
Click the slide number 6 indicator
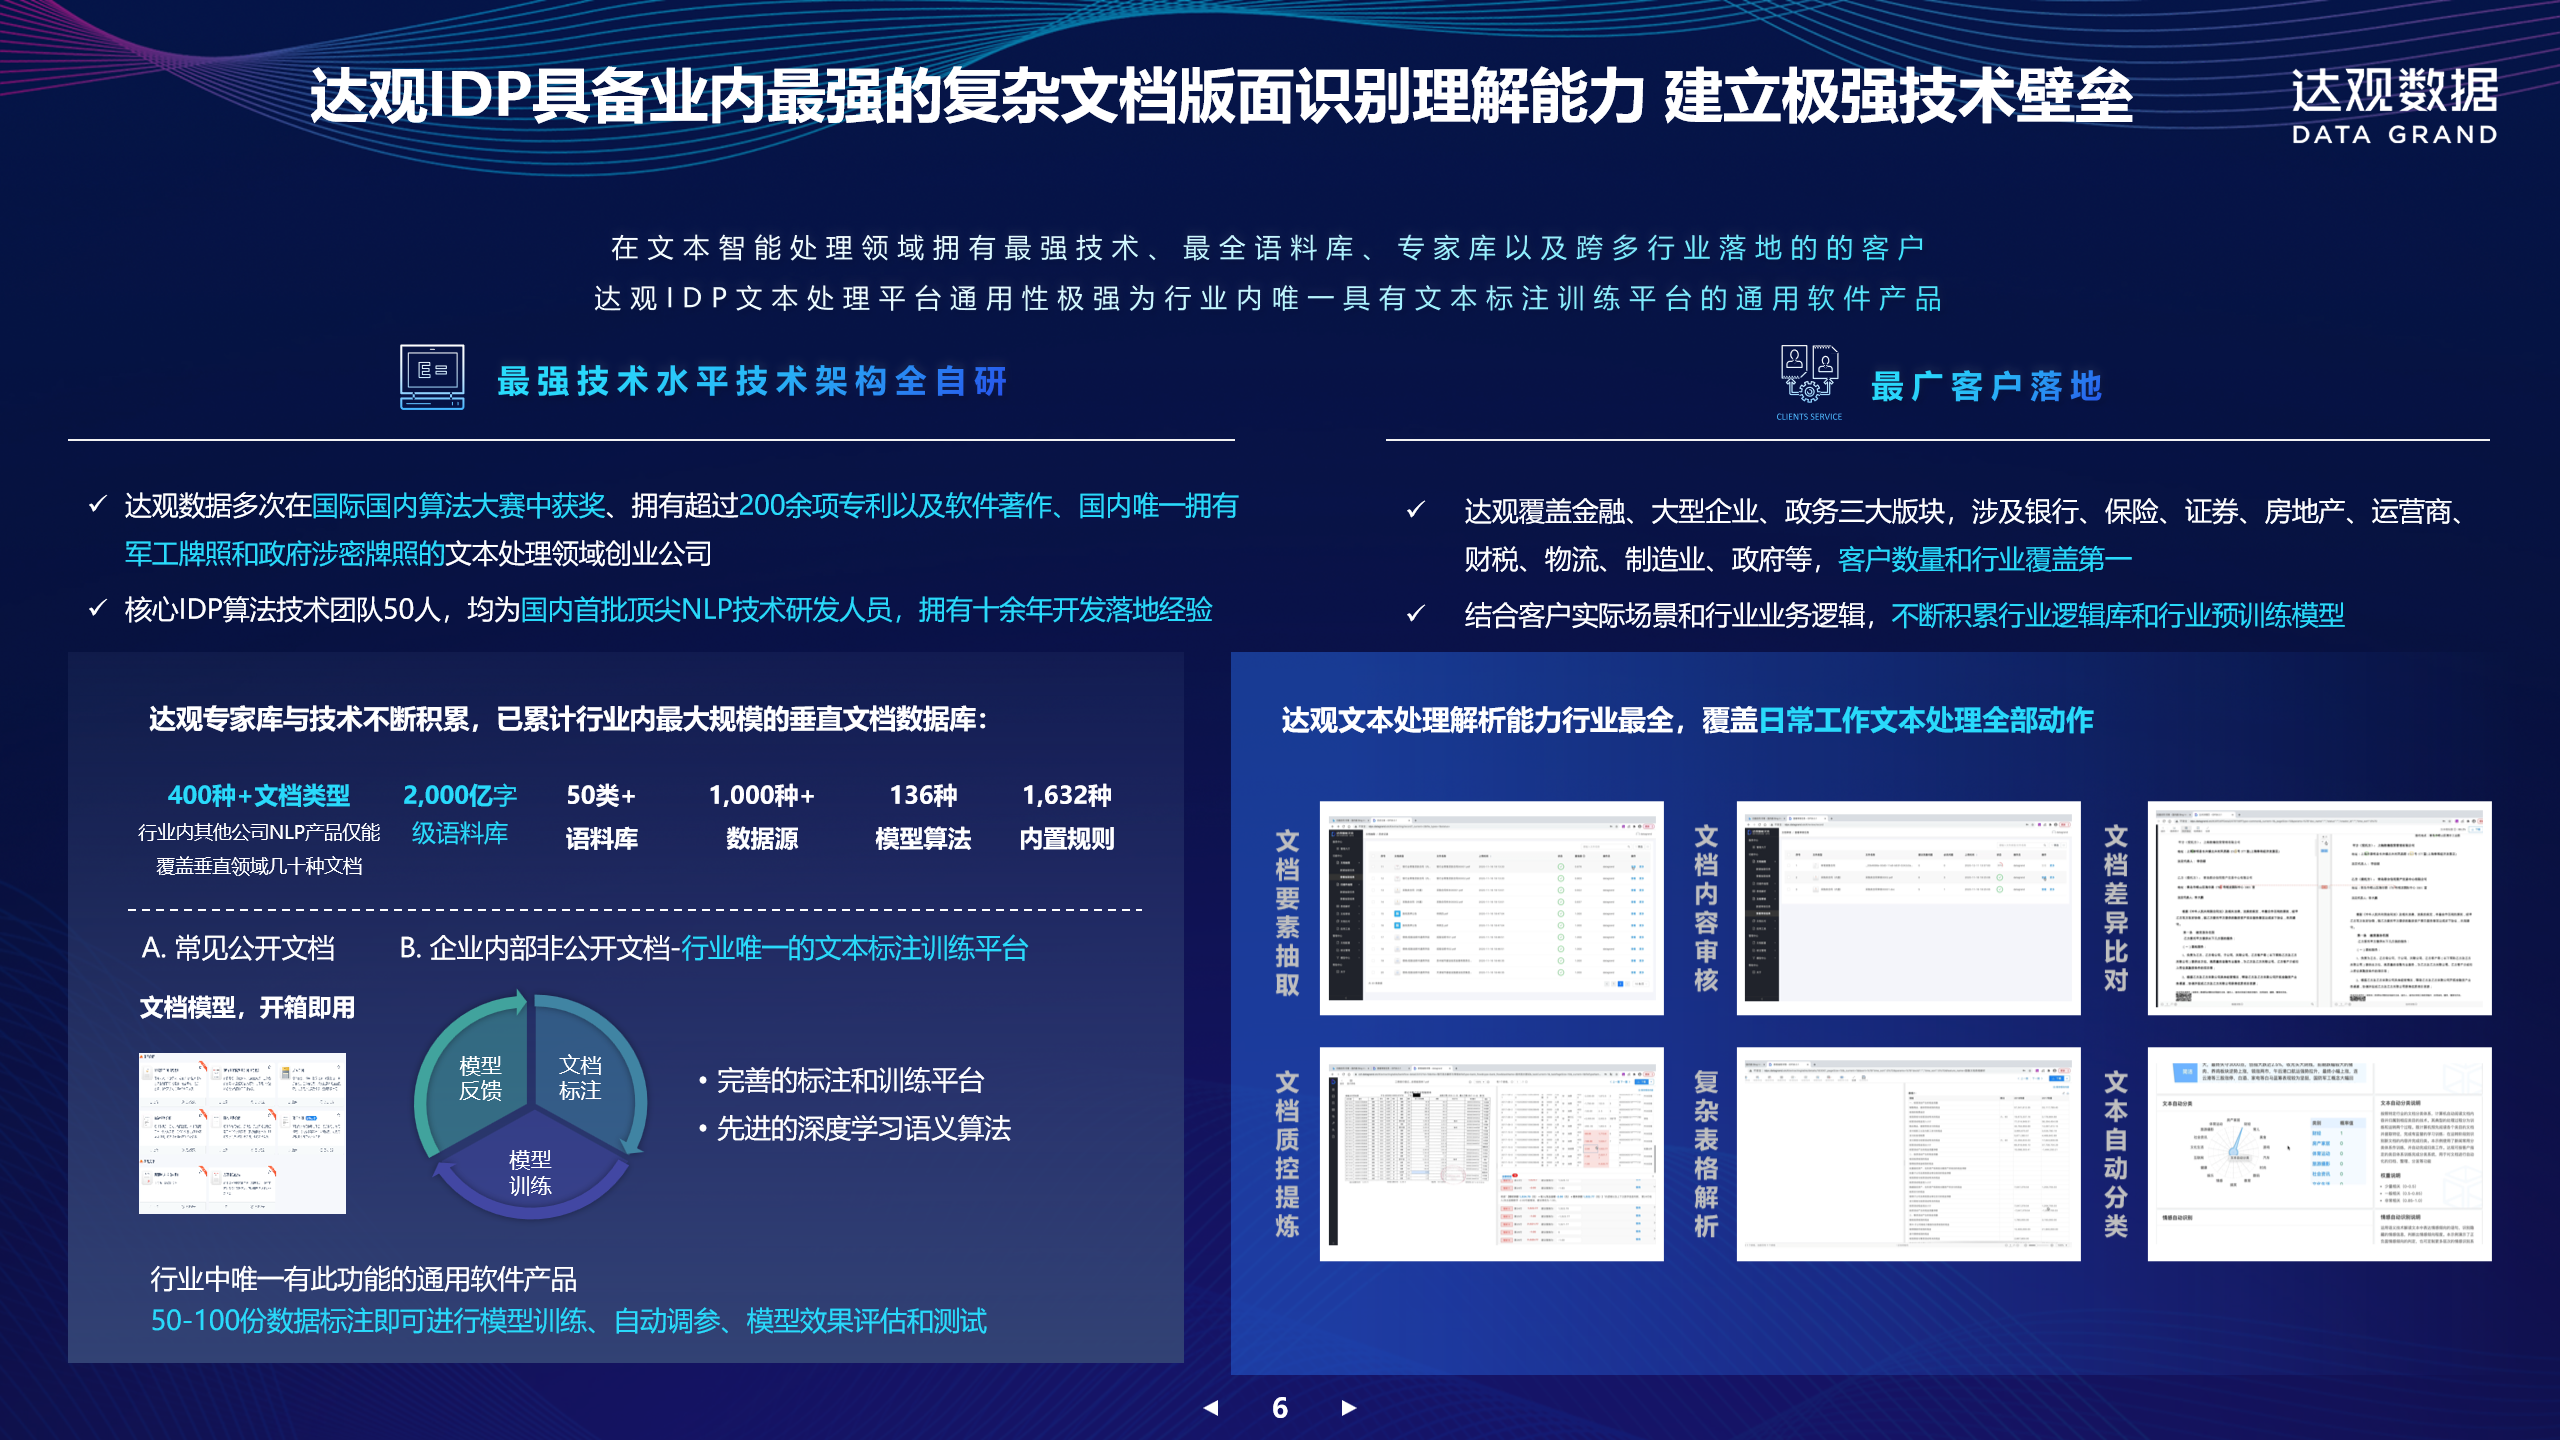pyautogui.click(x=1280, y=1408)
